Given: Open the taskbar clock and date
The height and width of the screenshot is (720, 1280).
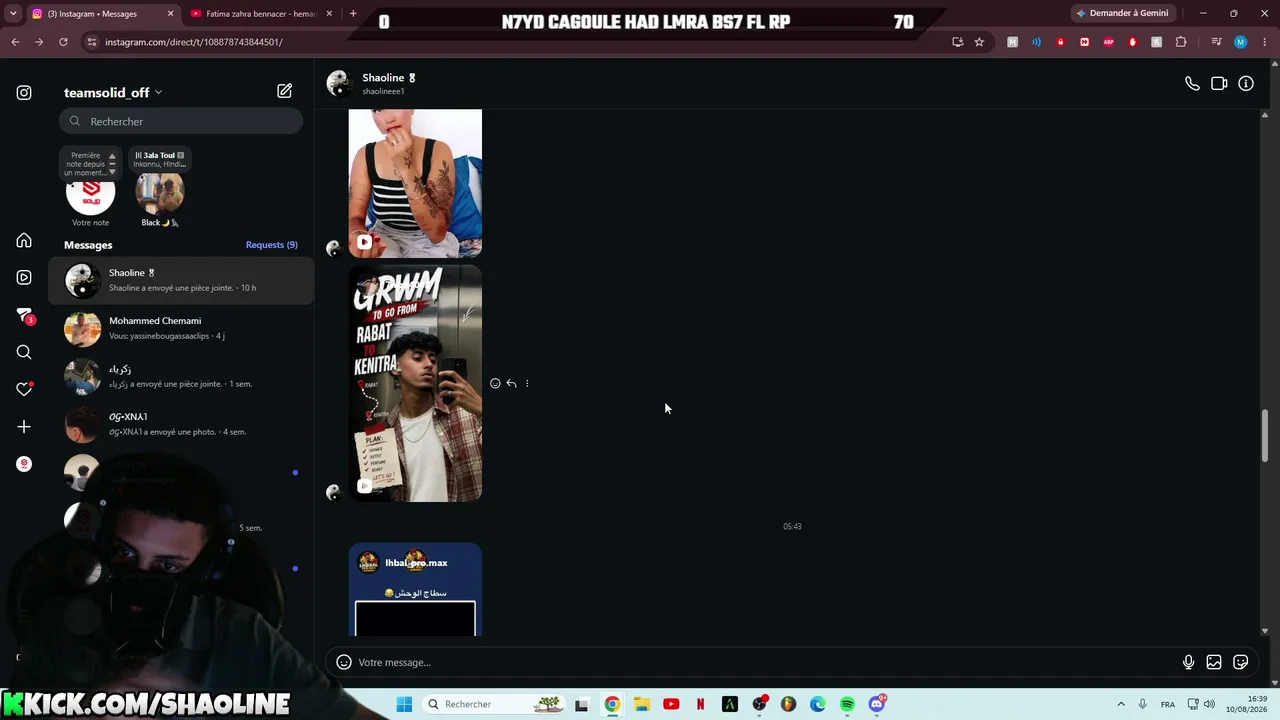Looking at the screenshot, I should (x=1248, y=704).
